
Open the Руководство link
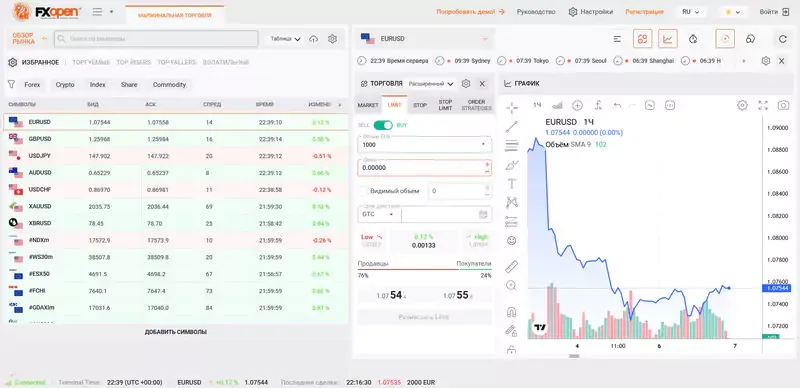(536, 12)
